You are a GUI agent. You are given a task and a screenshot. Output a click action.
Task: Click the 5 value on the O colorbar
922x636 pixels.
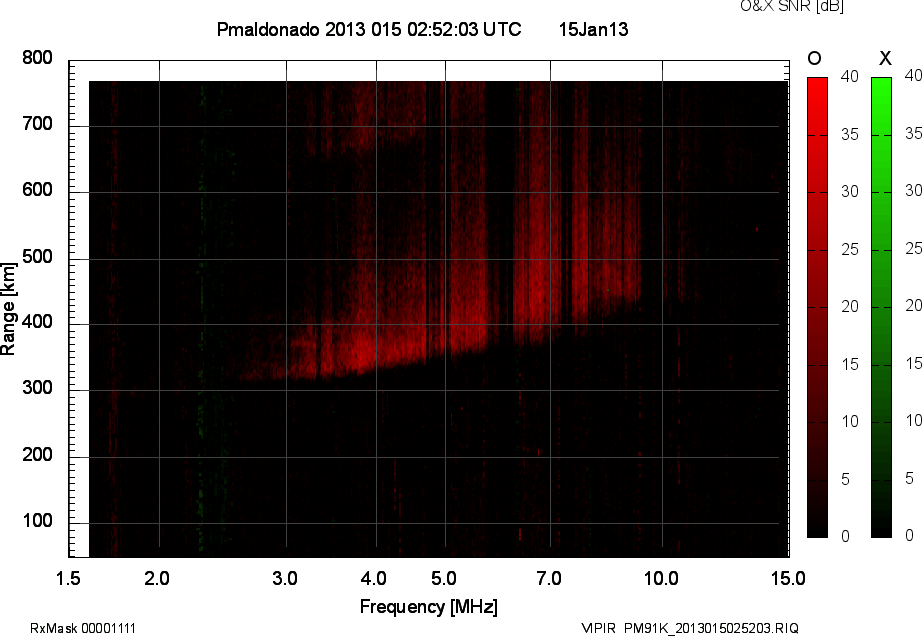[x=846, y=480]
